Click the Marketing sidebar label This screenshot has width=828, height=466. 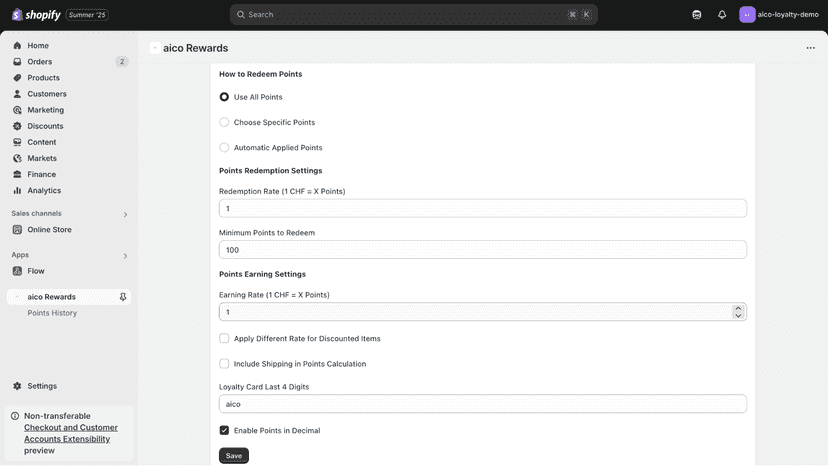point(45,110)
